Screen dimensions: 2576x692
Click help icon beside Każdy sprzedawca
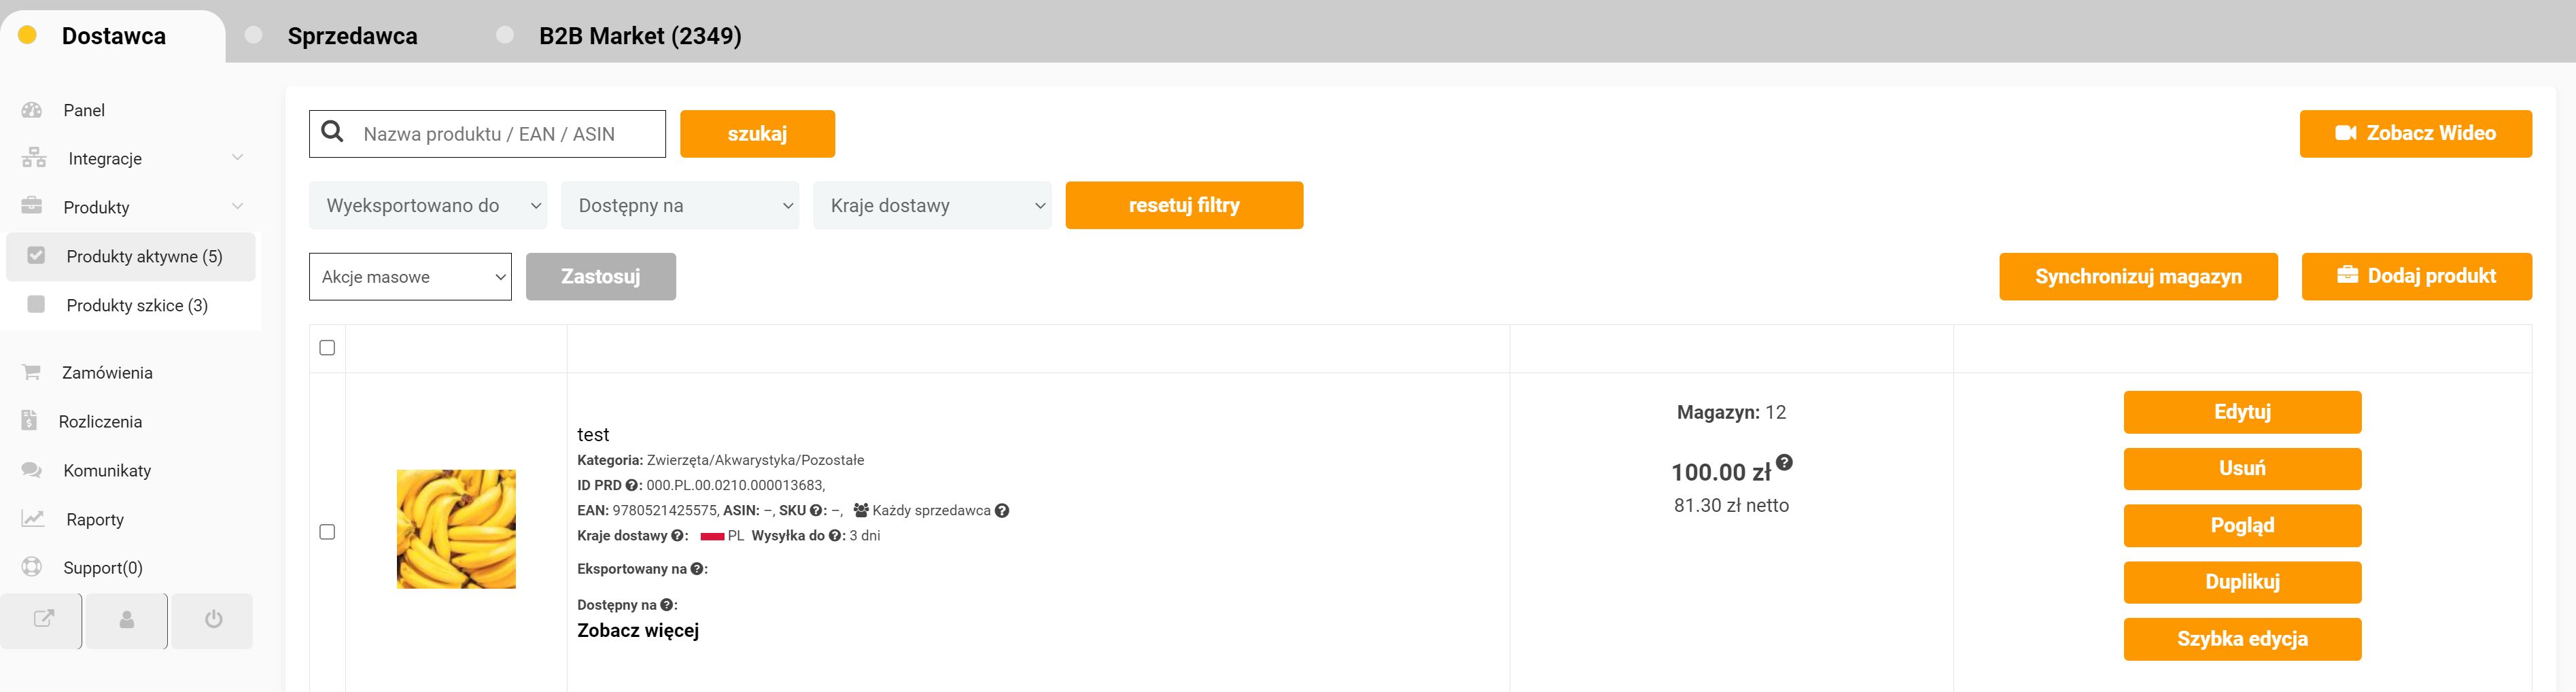coord(1002,511)
